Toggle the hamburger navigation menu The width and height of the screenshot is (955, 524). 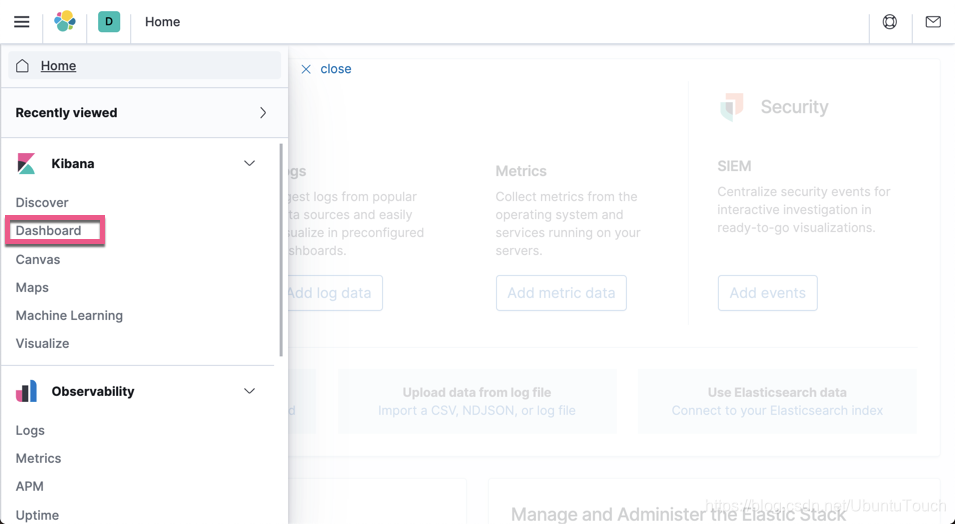[x=21, y=22]
